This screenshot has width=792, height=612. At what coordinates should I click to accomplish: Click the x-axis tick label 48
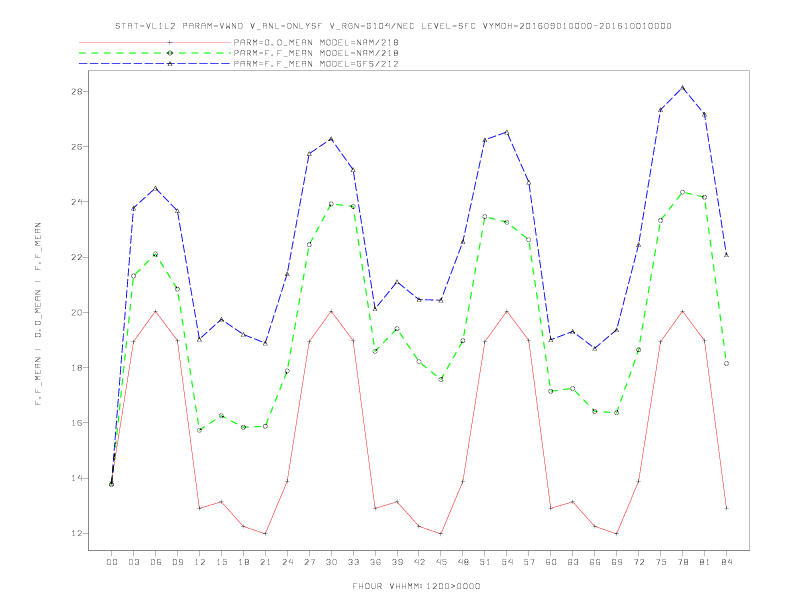463,562
